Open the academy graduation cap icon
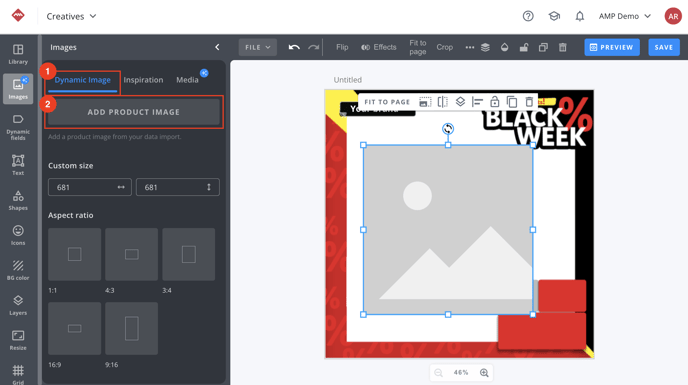This screenshot has width=688, height=385. point(554,16)
